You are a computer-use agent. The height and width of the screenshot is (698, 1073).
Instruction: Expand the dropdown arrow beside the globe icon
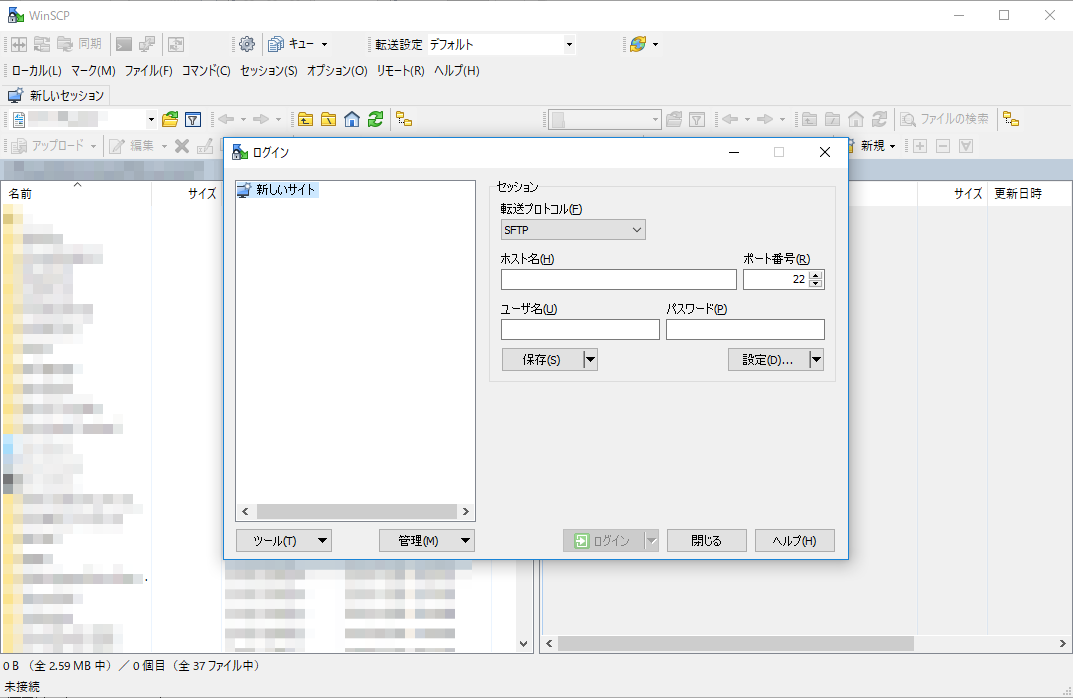656,44
